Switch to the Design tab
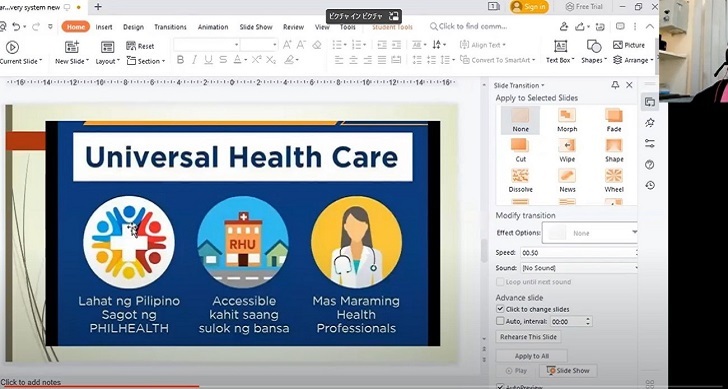This screenshot has height=389, width=728. (133, 27)
